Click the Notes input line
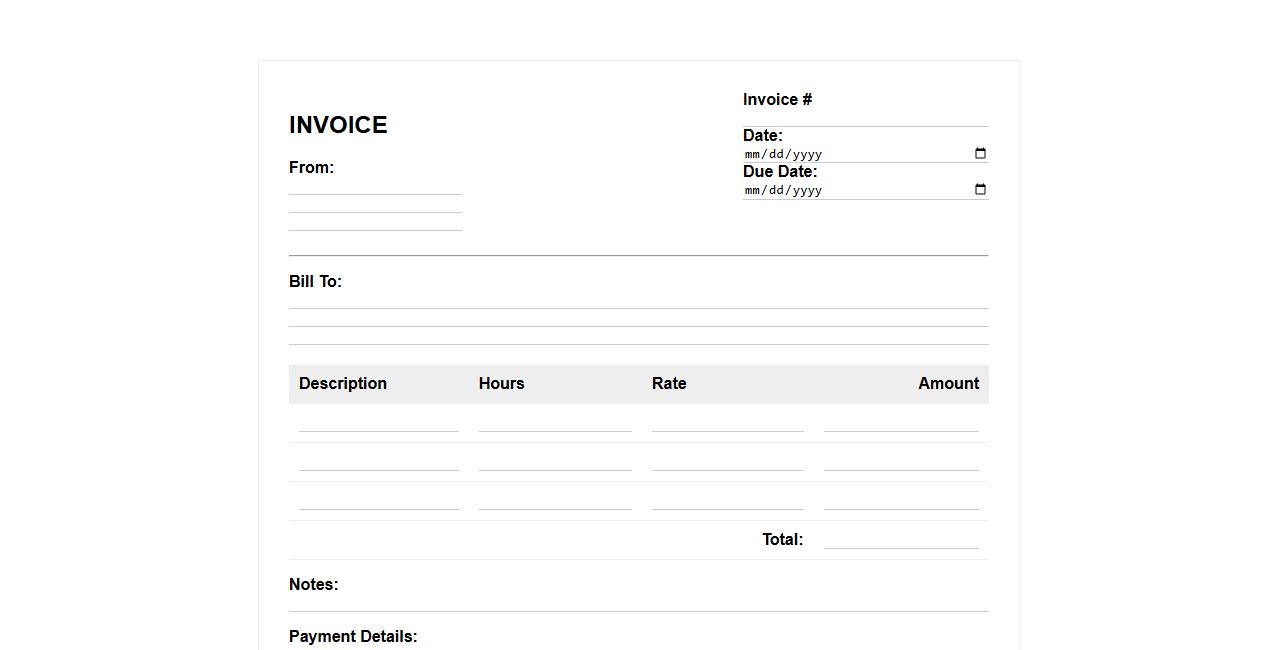The image size is (1278, 650). [638, 603]
